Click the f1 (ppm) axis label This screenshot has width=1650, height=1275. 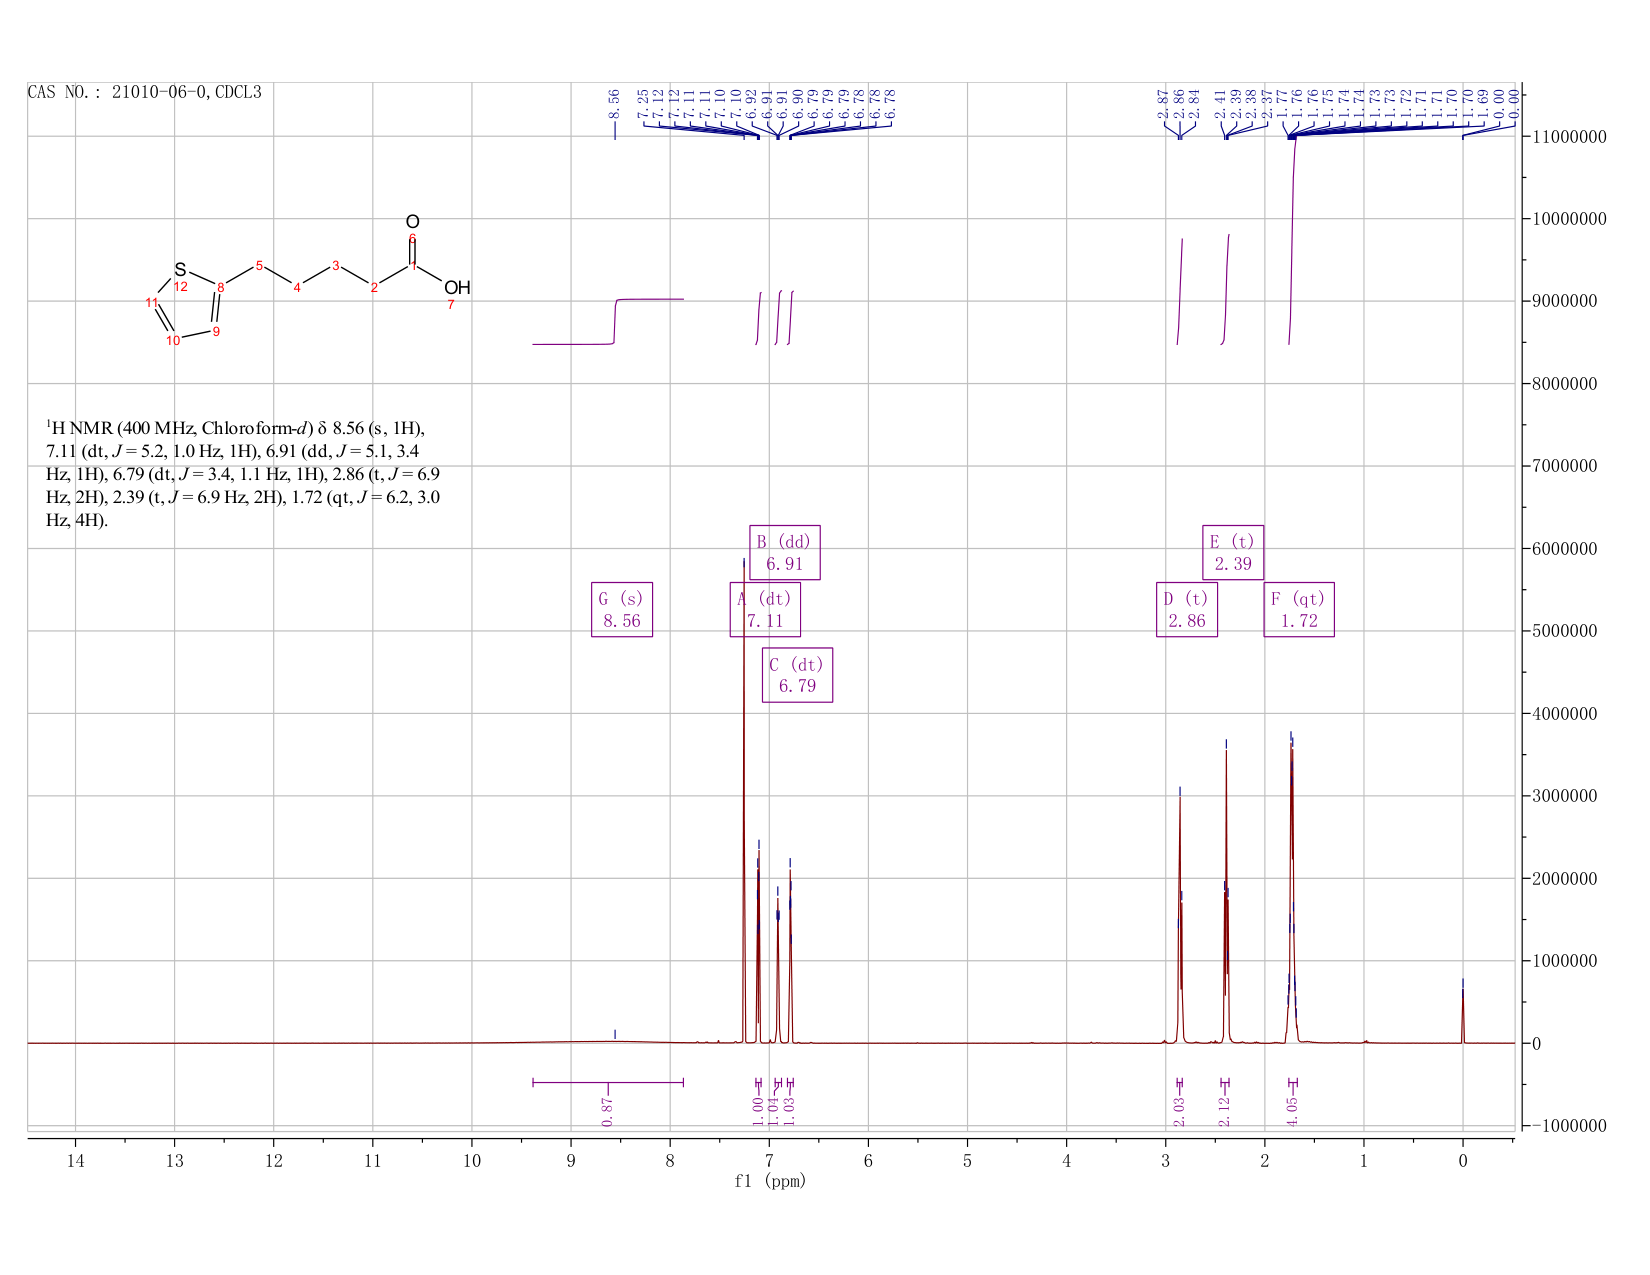770,1181
